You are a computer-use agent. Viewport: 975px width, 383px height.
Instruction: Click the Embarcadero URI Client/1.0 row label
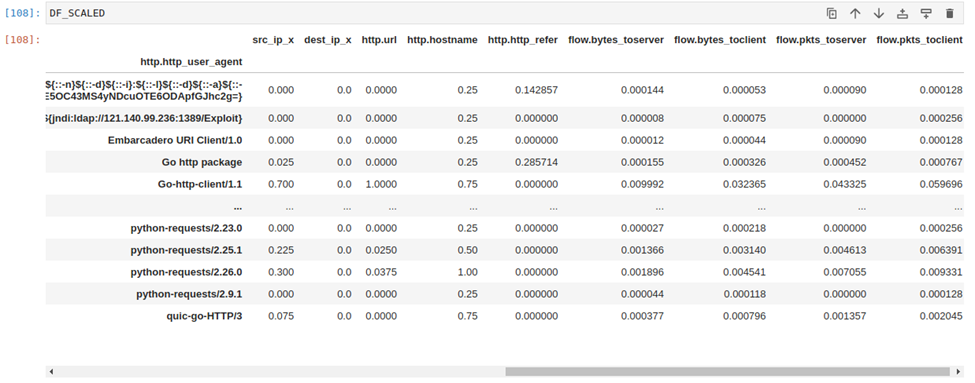coord(175,141)
